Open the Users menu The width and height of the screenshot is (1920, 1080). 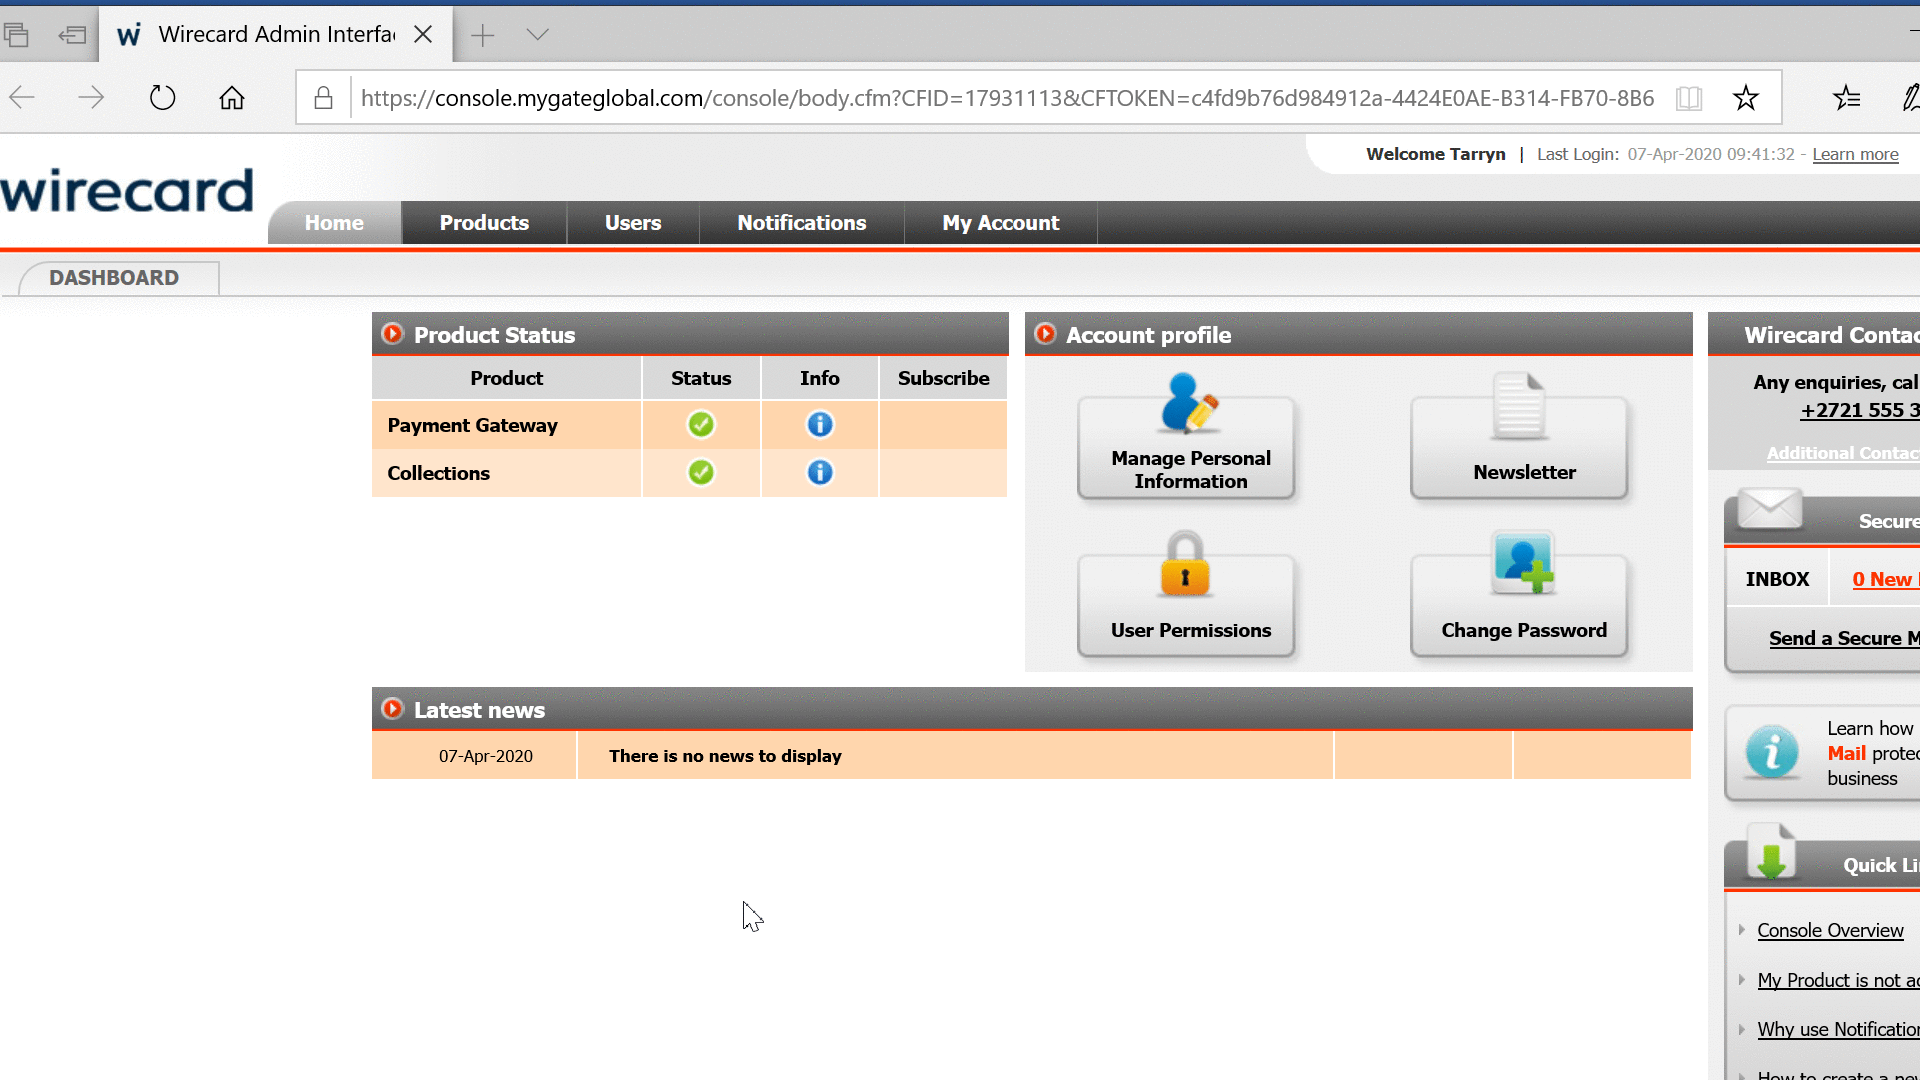[633, 223]
